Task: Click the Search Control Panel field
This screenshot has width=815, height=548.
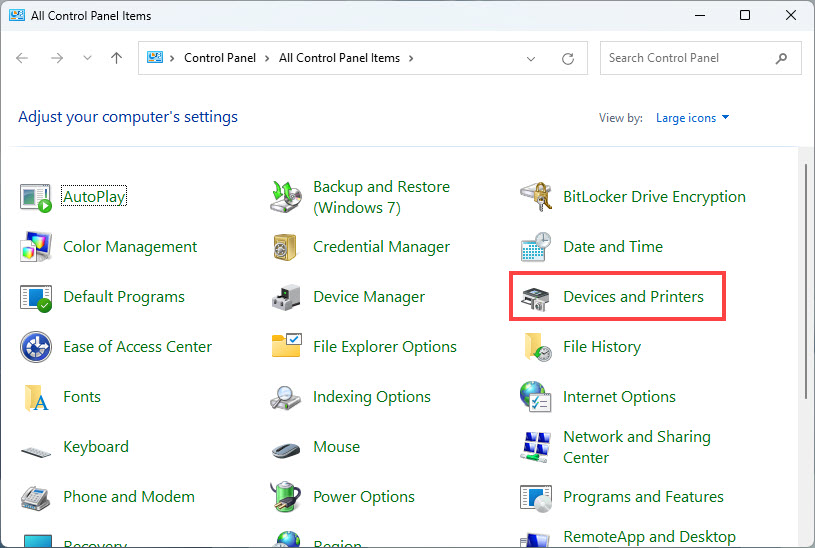Action: [x=690, y=58]
